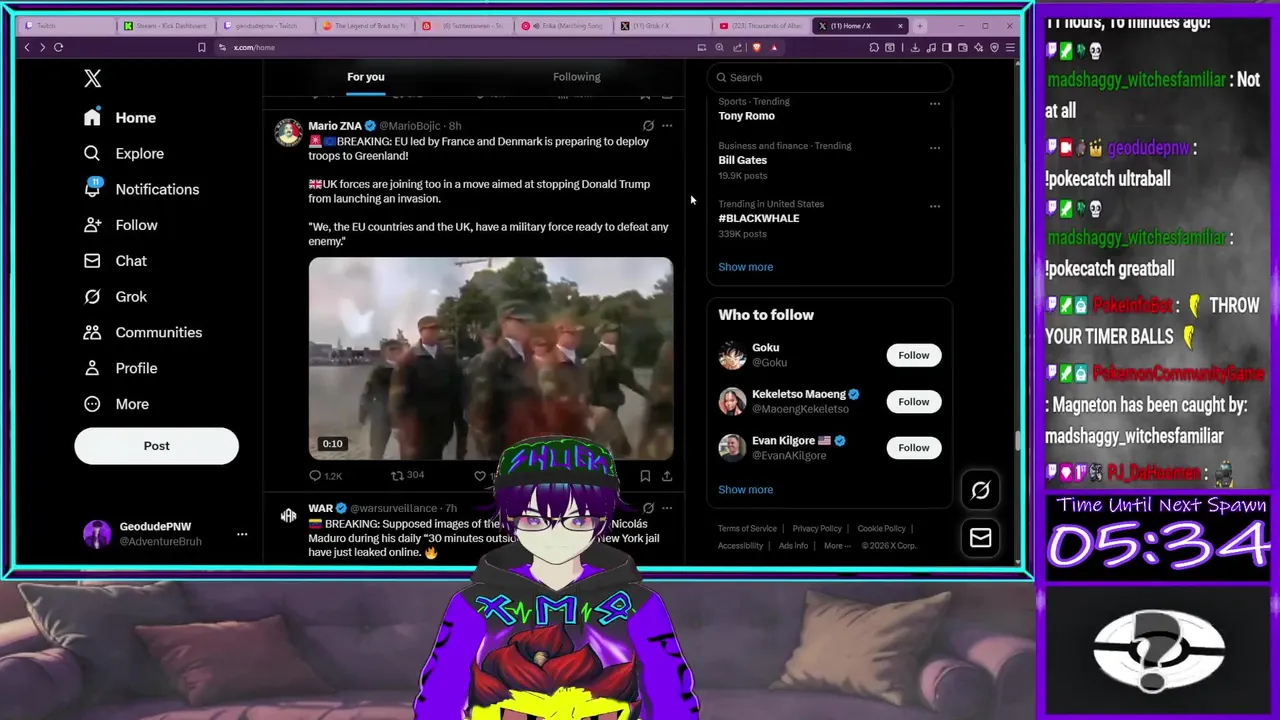The height and width of the screenshot is (720, 1280).
Task: Open more options for the #BLACKWHALE trend
Action: pyautogui.click(x=935, y=206)
